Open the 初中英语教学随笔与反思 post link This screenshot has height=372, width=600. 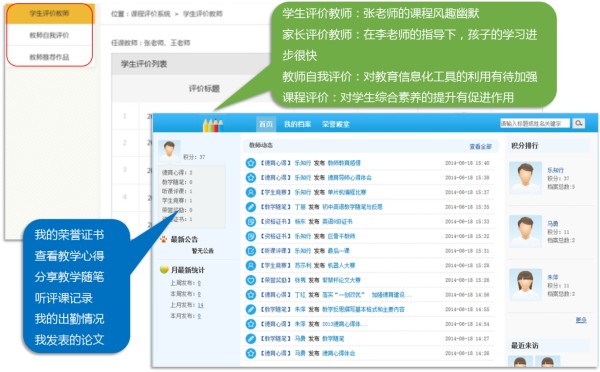(x=352, y=207)
